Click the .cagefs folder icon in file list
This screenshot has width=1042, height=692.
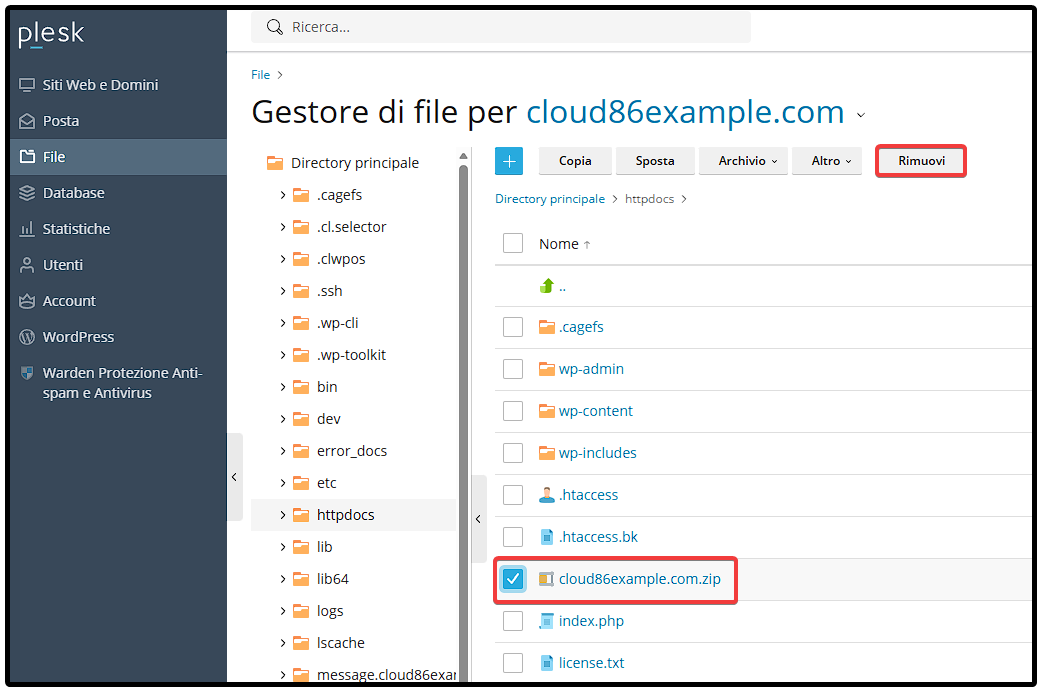(547, 327)
